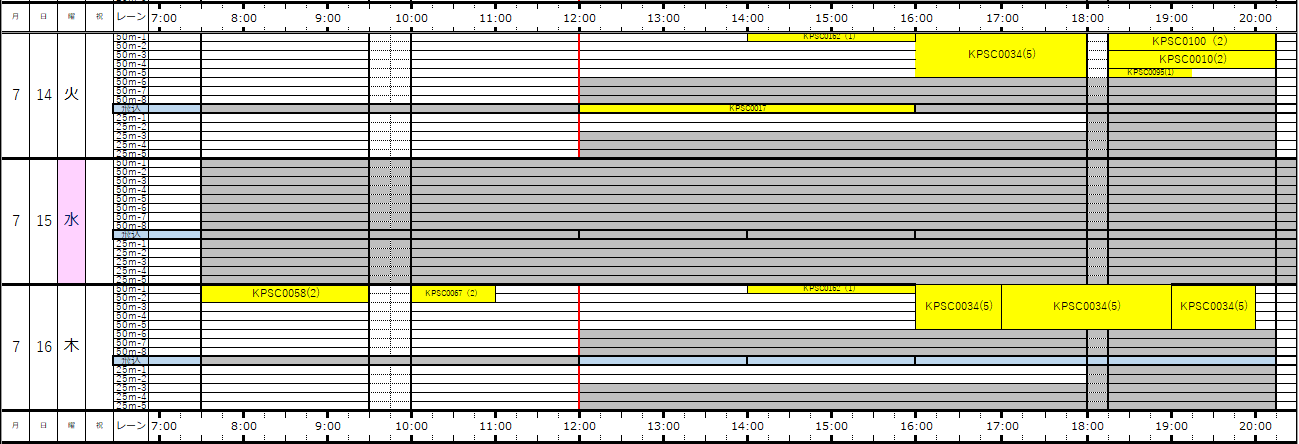Click the top レーン column header
The image size is (1299, 444).
pos(130,18)
